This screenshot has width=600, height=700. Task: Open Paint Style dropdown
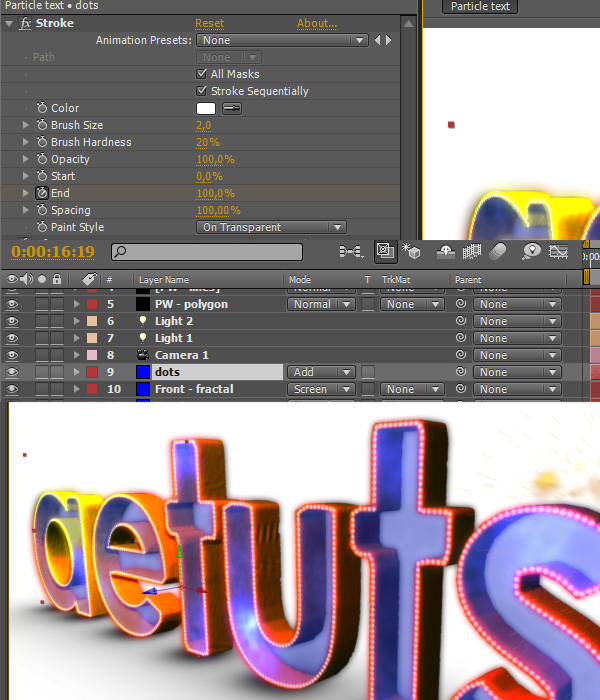[271, 227]
